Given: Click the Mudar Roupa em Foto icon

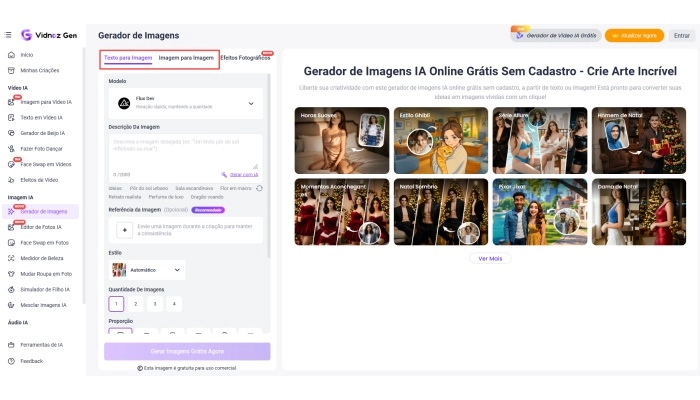Looking at the screenshot, I should click(x=11, y=274).
